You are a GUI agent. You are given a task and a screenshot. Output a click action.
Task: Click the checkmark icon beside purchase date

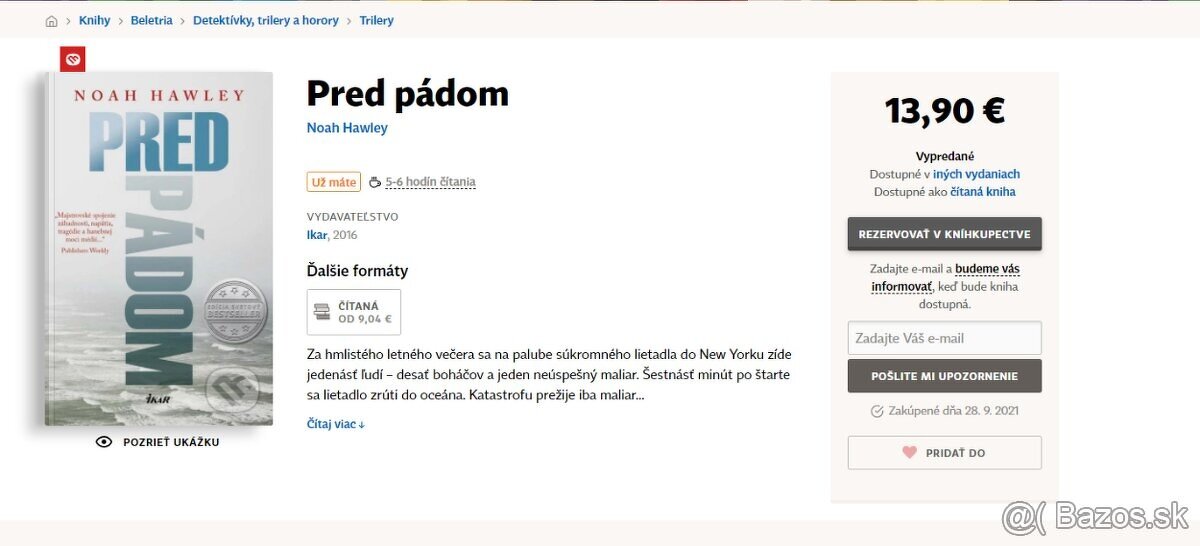point(877,411)
